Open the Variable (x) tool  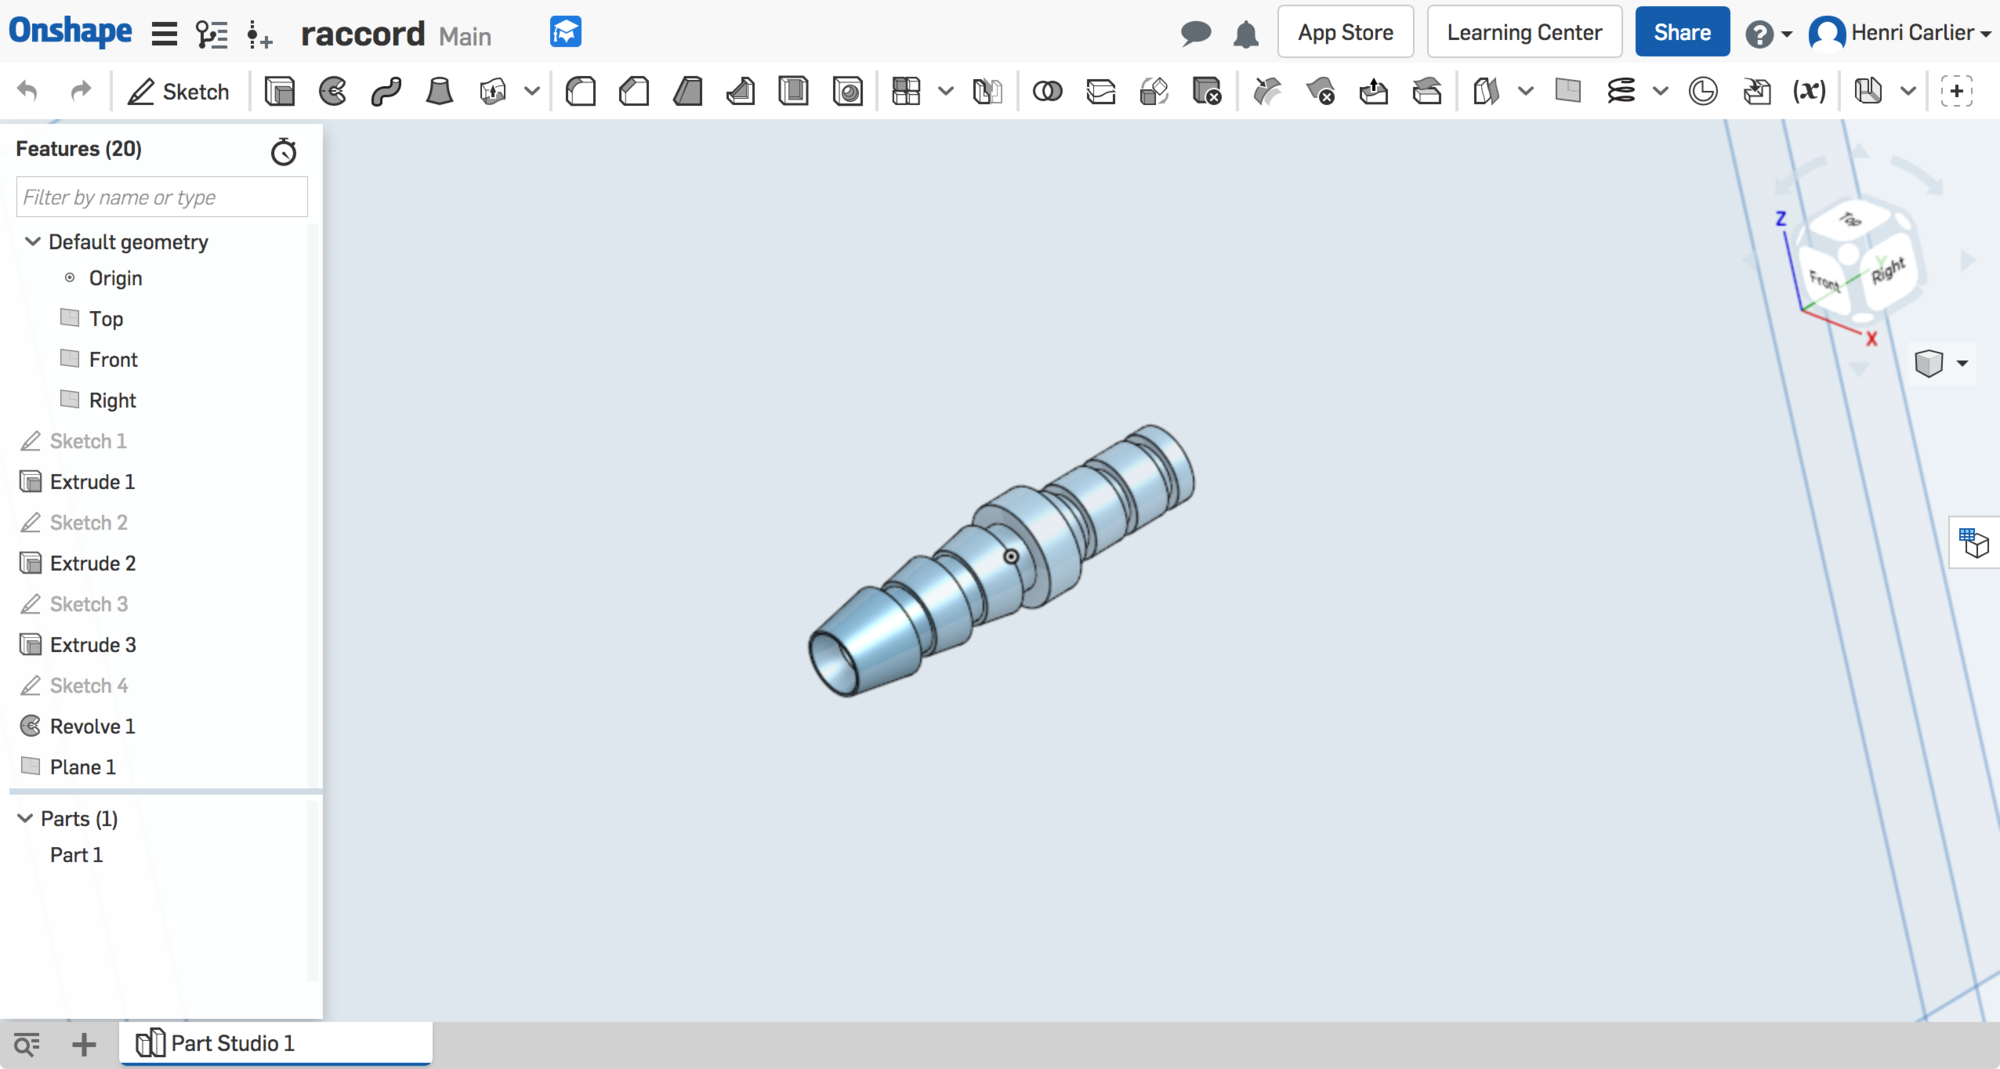click(1809, 92)
